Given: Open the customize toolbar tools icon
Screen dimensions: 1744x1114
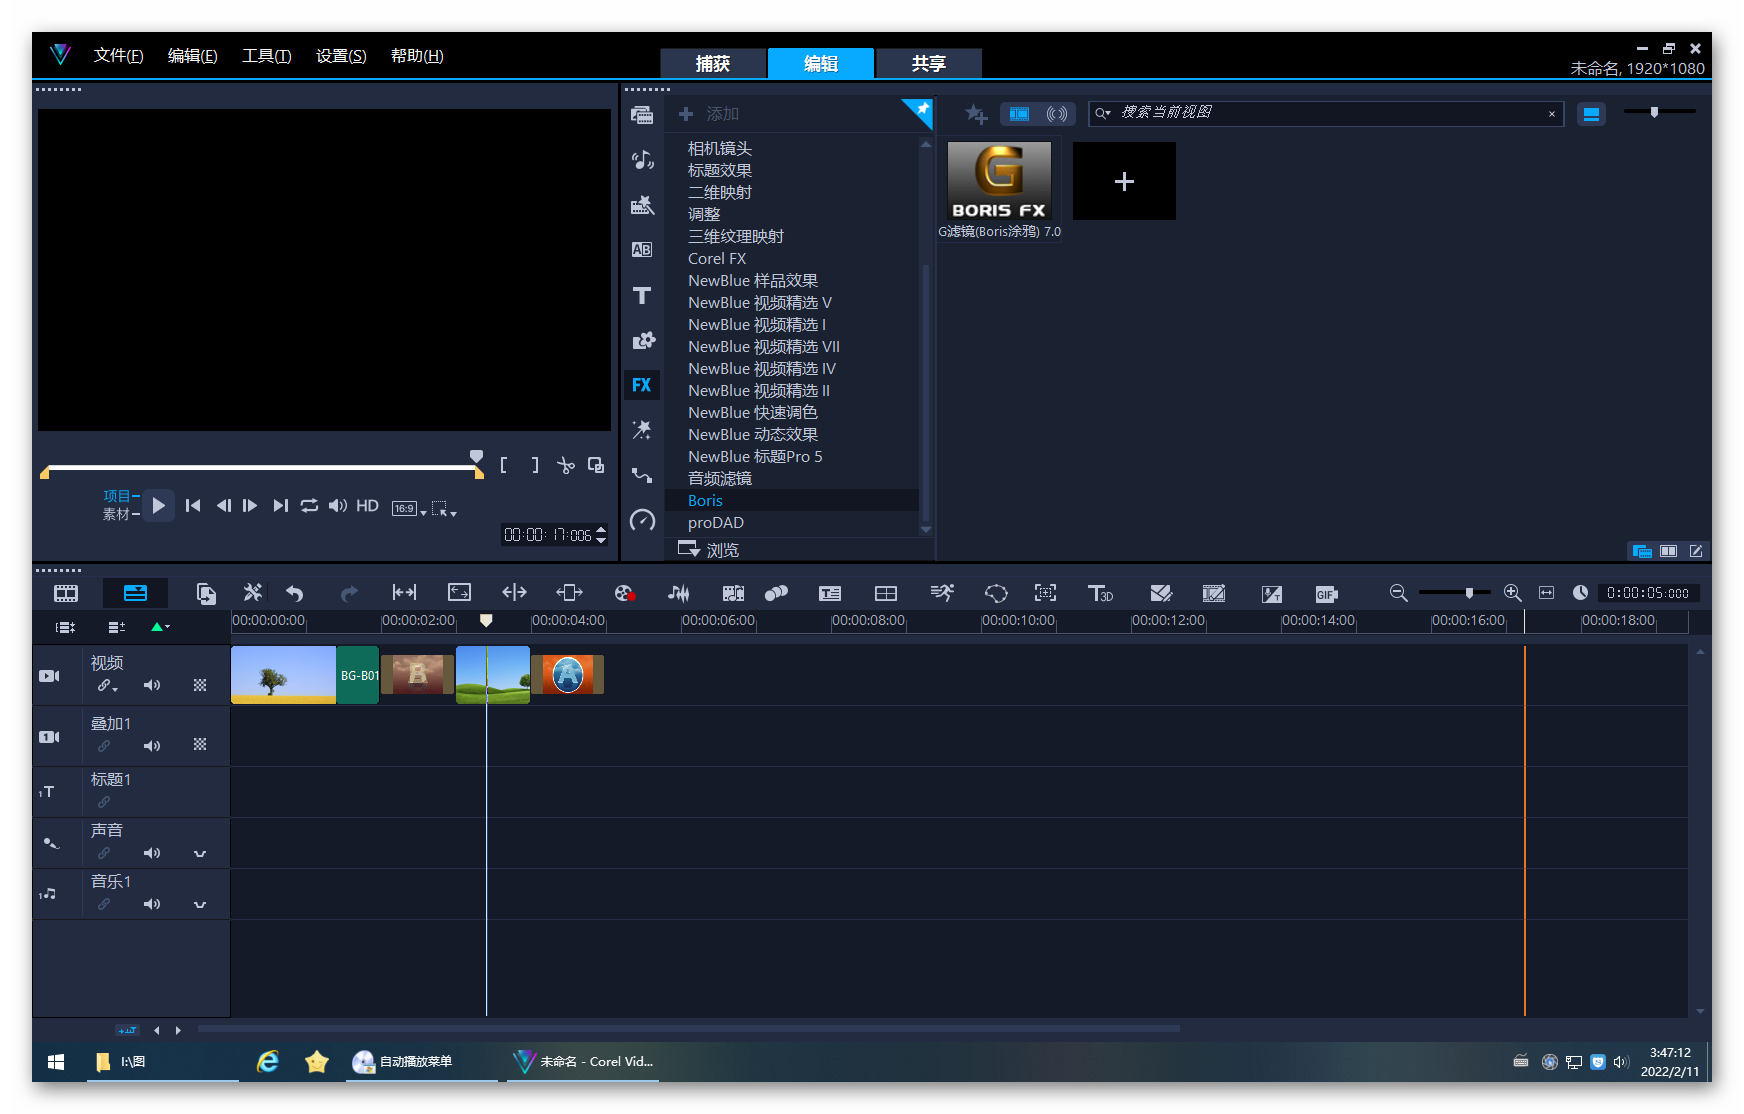Looking at the screenshot, I should click(252, 593).
